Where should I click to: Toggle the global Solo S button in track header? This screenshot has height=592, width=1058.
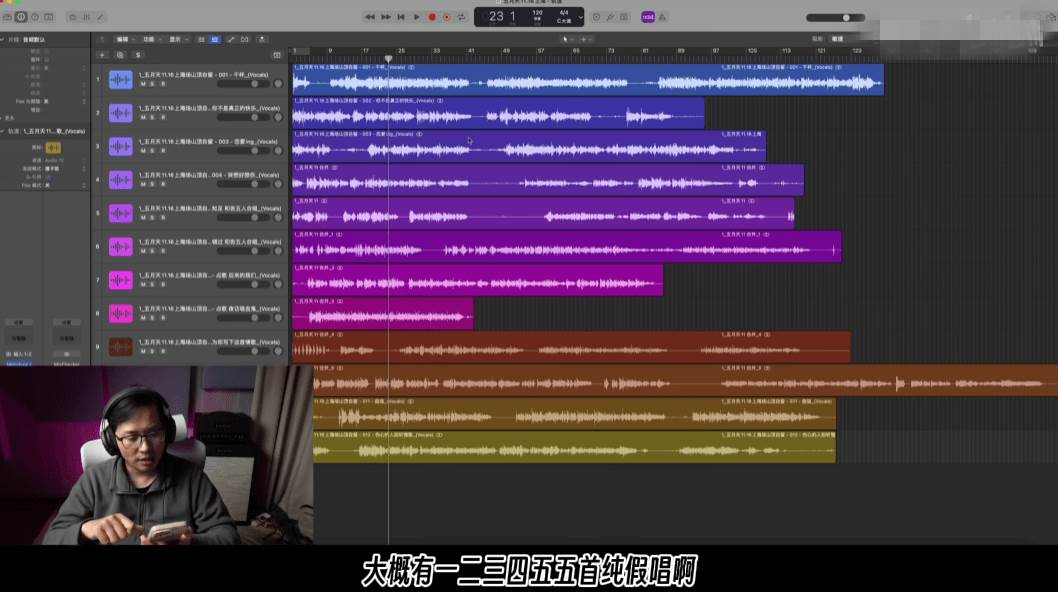click(x=138, y=55)
